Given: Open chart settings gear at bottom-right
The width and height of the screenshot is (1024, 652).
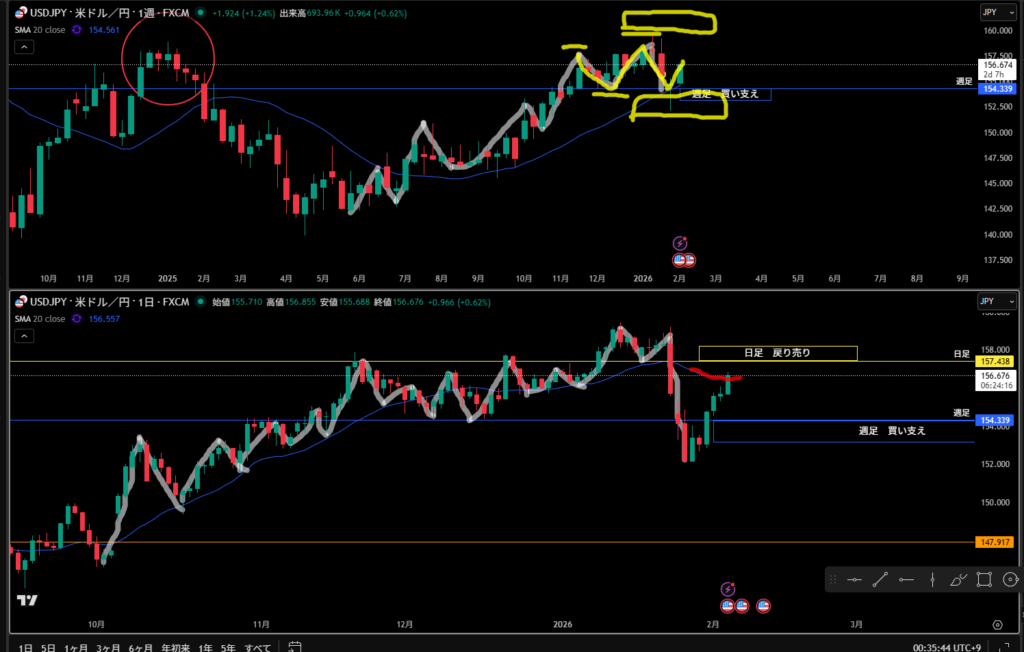Looking at the screenshot, I should 997,624.
